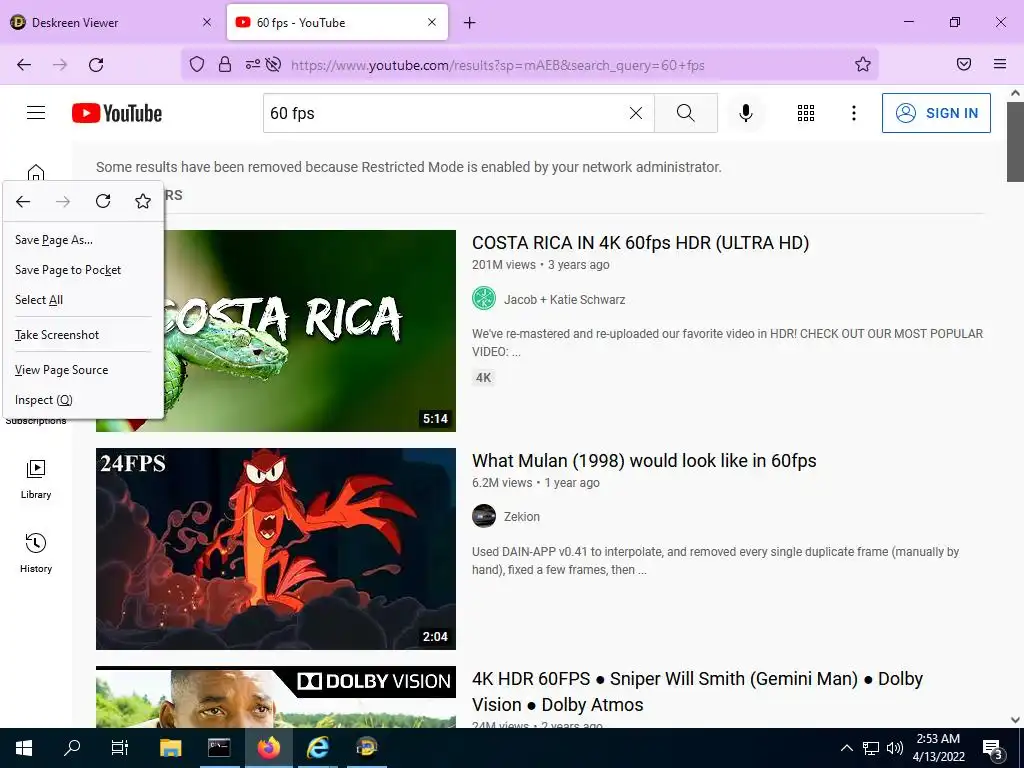Image resolution: width=1024 pixels, height=768 pixels.
Task: Open the Dolby Vision Will Smith thumbnail
Action: point(276,697)
